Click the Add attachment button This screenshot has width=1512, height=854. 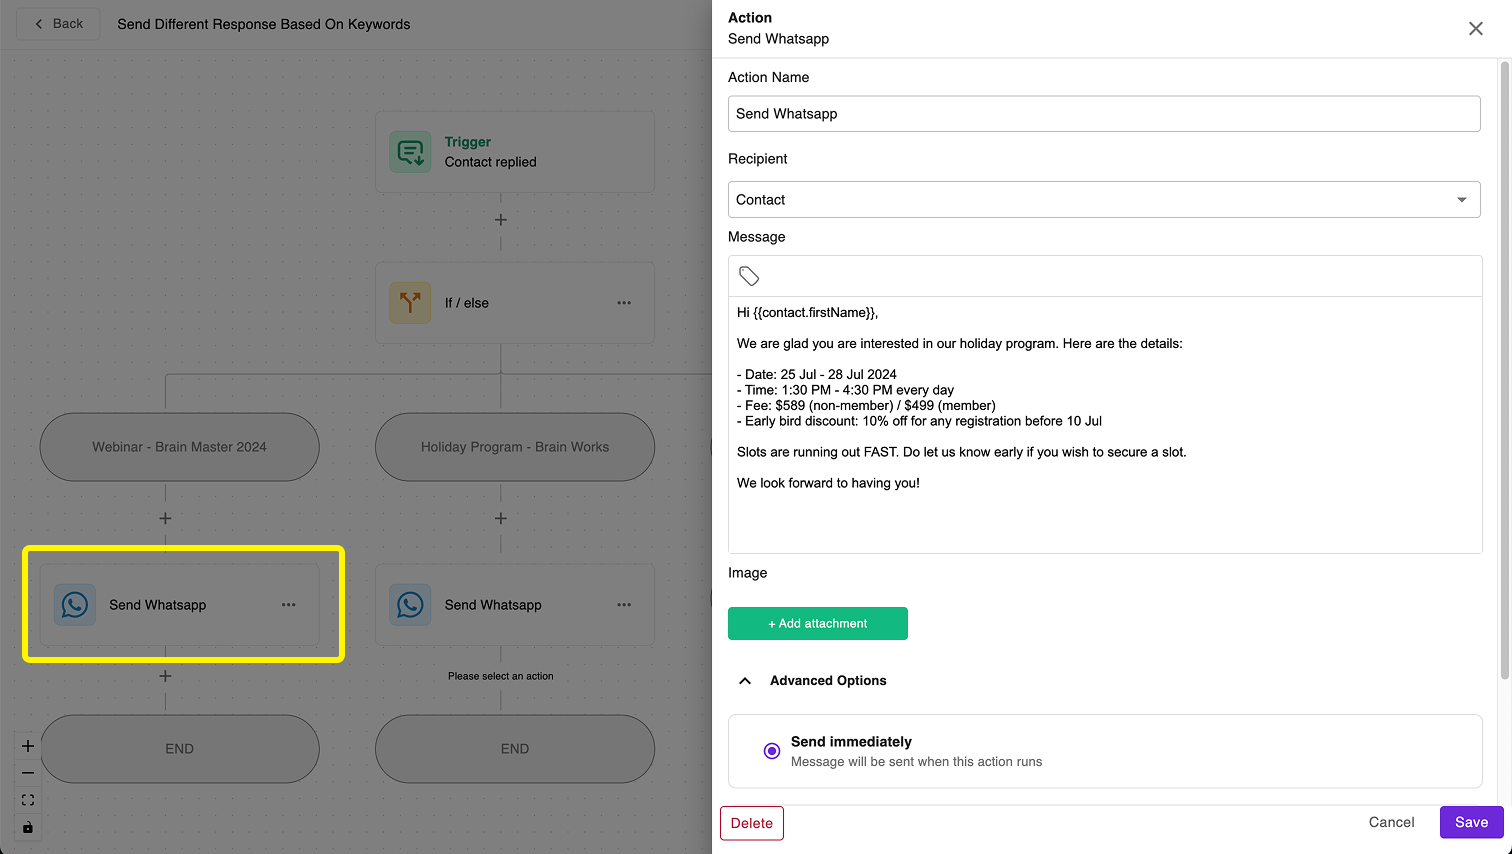[818, 623]
